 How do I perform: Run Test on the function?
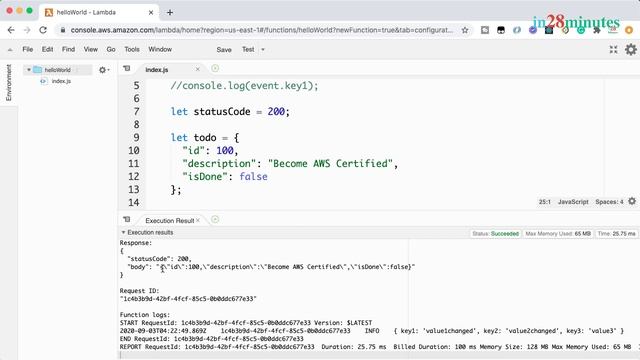click(x=248, y=49)
